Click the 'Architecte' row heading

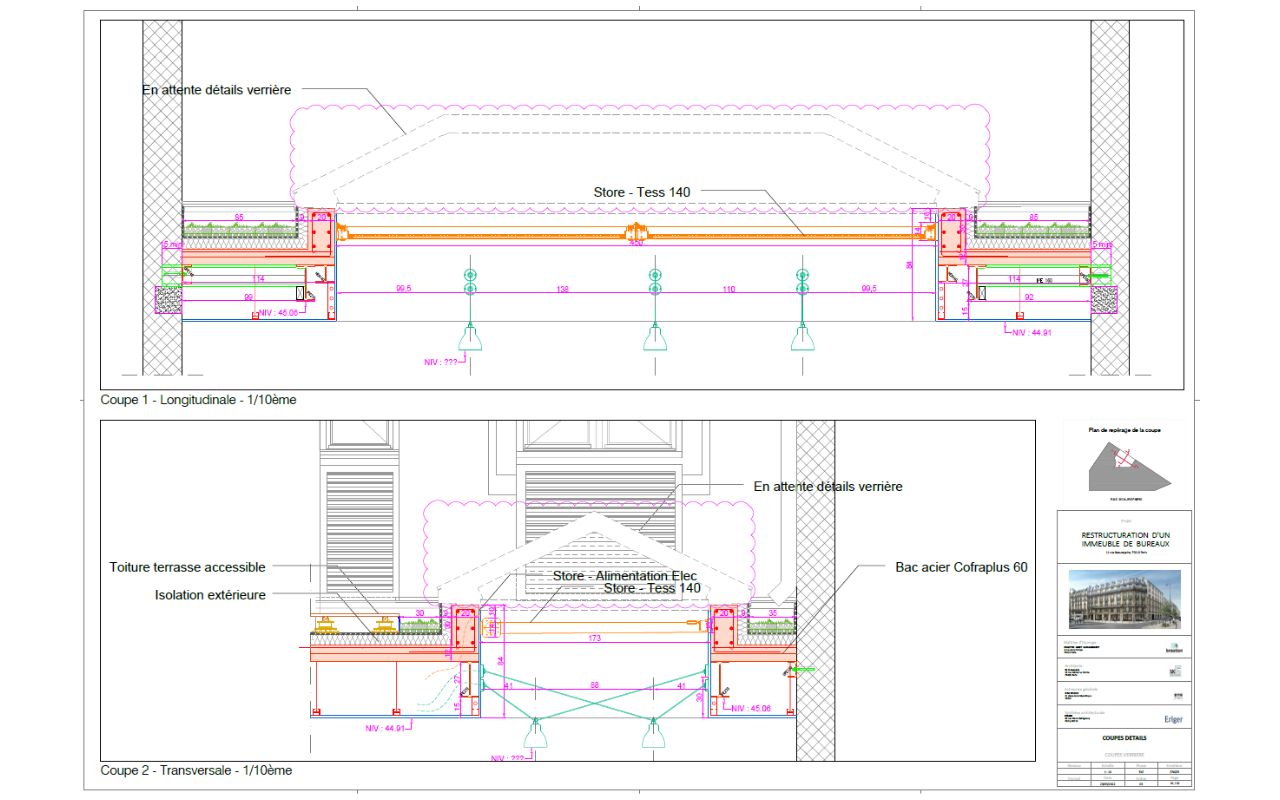tap(1073, 664)
